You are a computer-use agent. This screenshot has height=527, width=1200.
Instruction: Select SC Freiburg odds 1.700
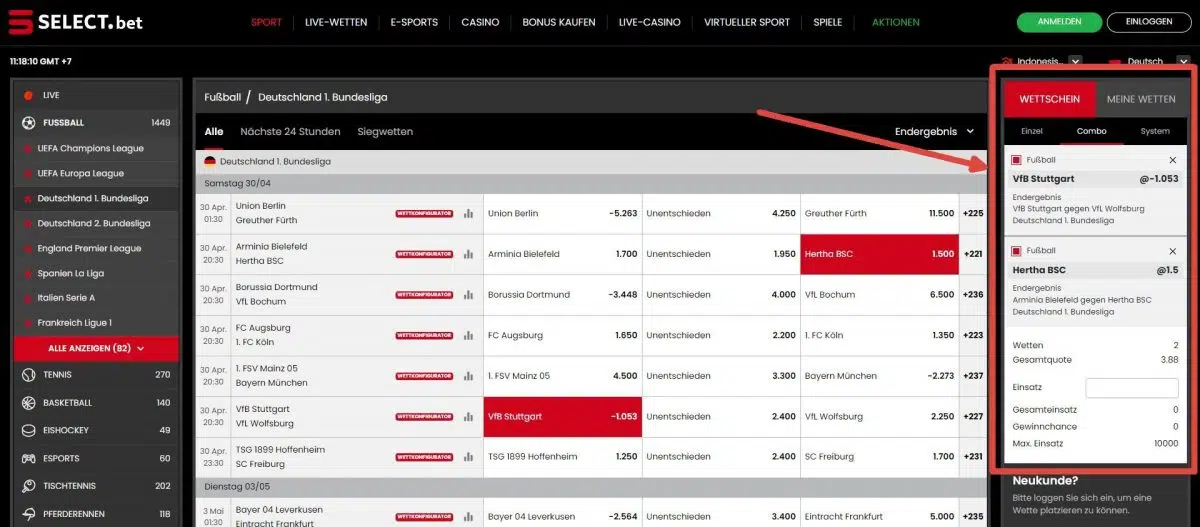click(879, 457)
